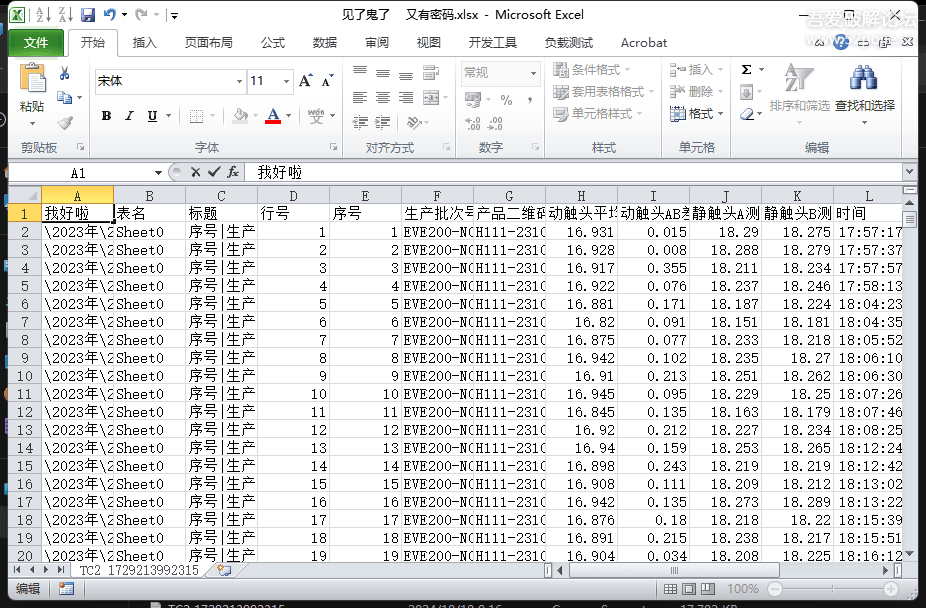The width and height of the screenshot is (926, 608).
Task: Click the Paste clipboard icon
Action: [x=32, y=79]
